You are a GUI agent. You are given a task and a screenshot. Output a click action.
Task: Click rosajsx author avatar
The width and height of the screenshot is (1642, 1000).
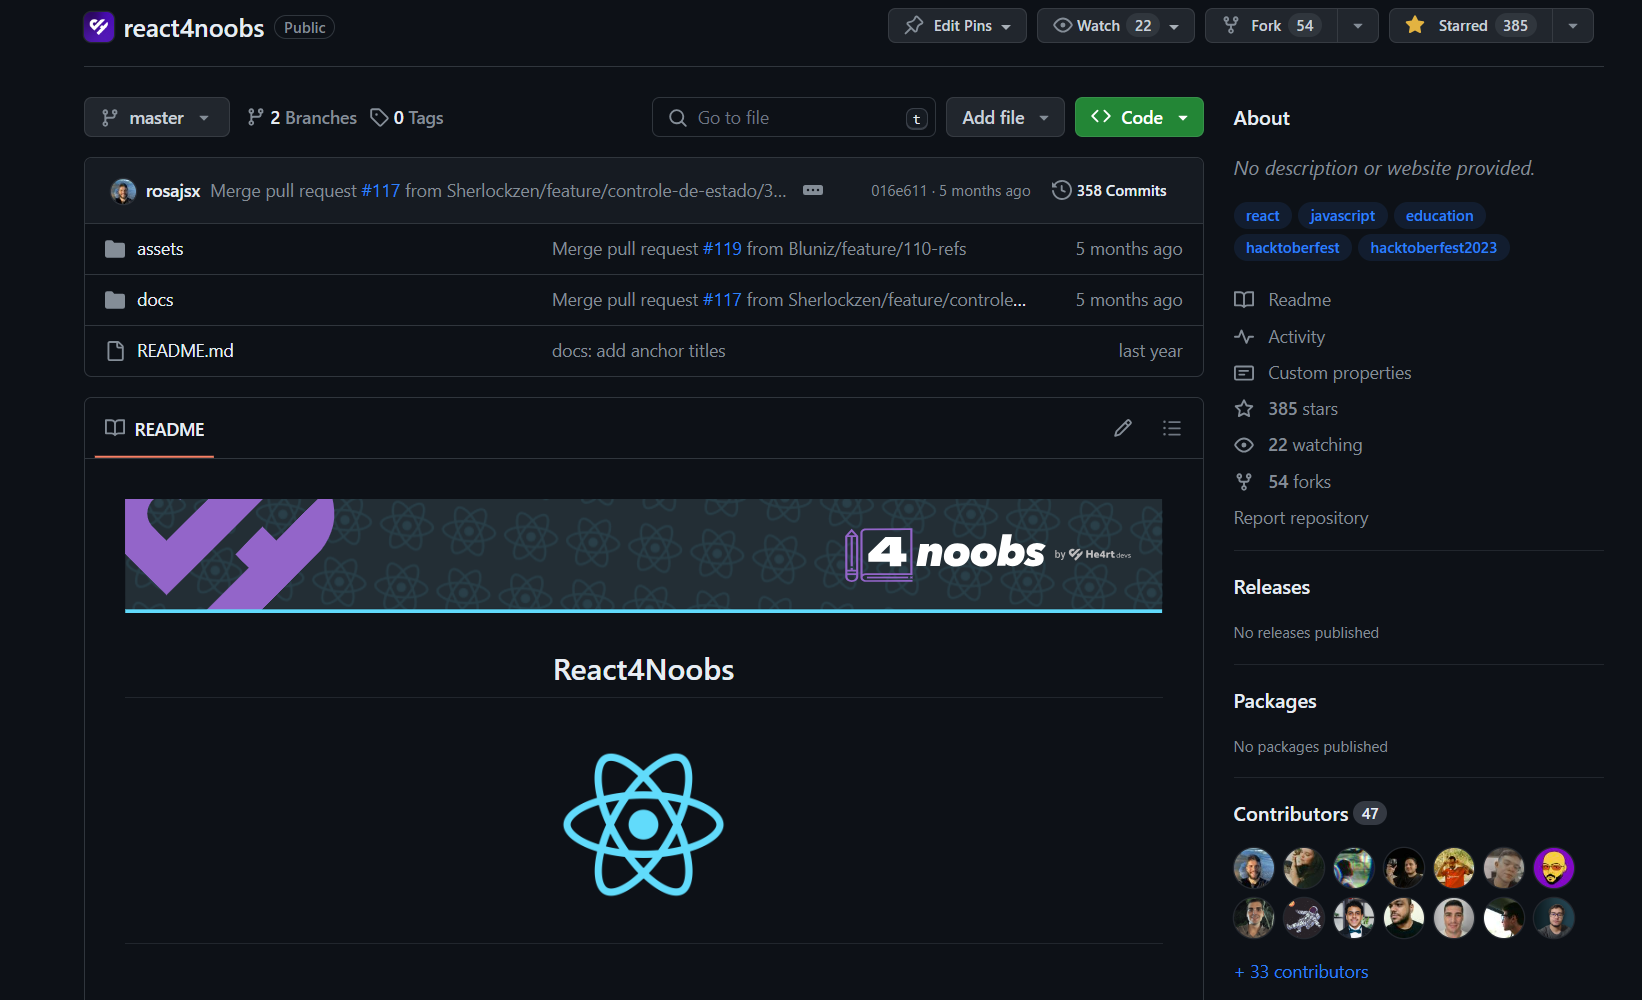click(123, 191)
